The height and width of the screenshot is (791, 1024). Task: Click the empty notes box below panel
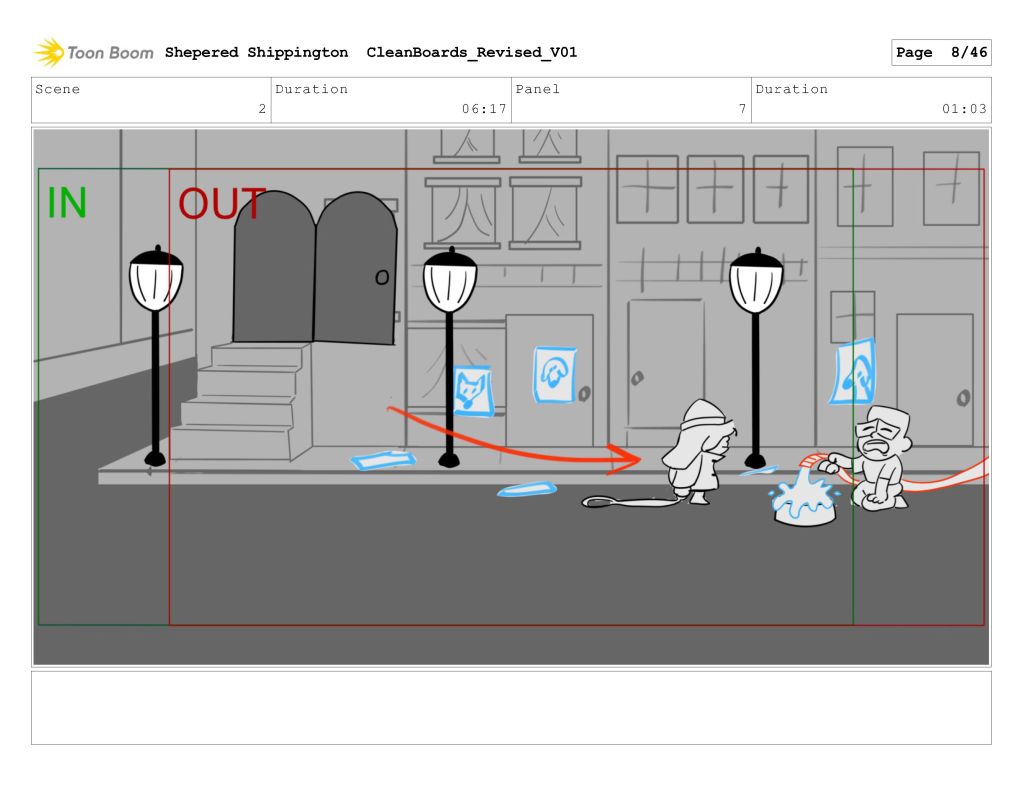point(511,707)
